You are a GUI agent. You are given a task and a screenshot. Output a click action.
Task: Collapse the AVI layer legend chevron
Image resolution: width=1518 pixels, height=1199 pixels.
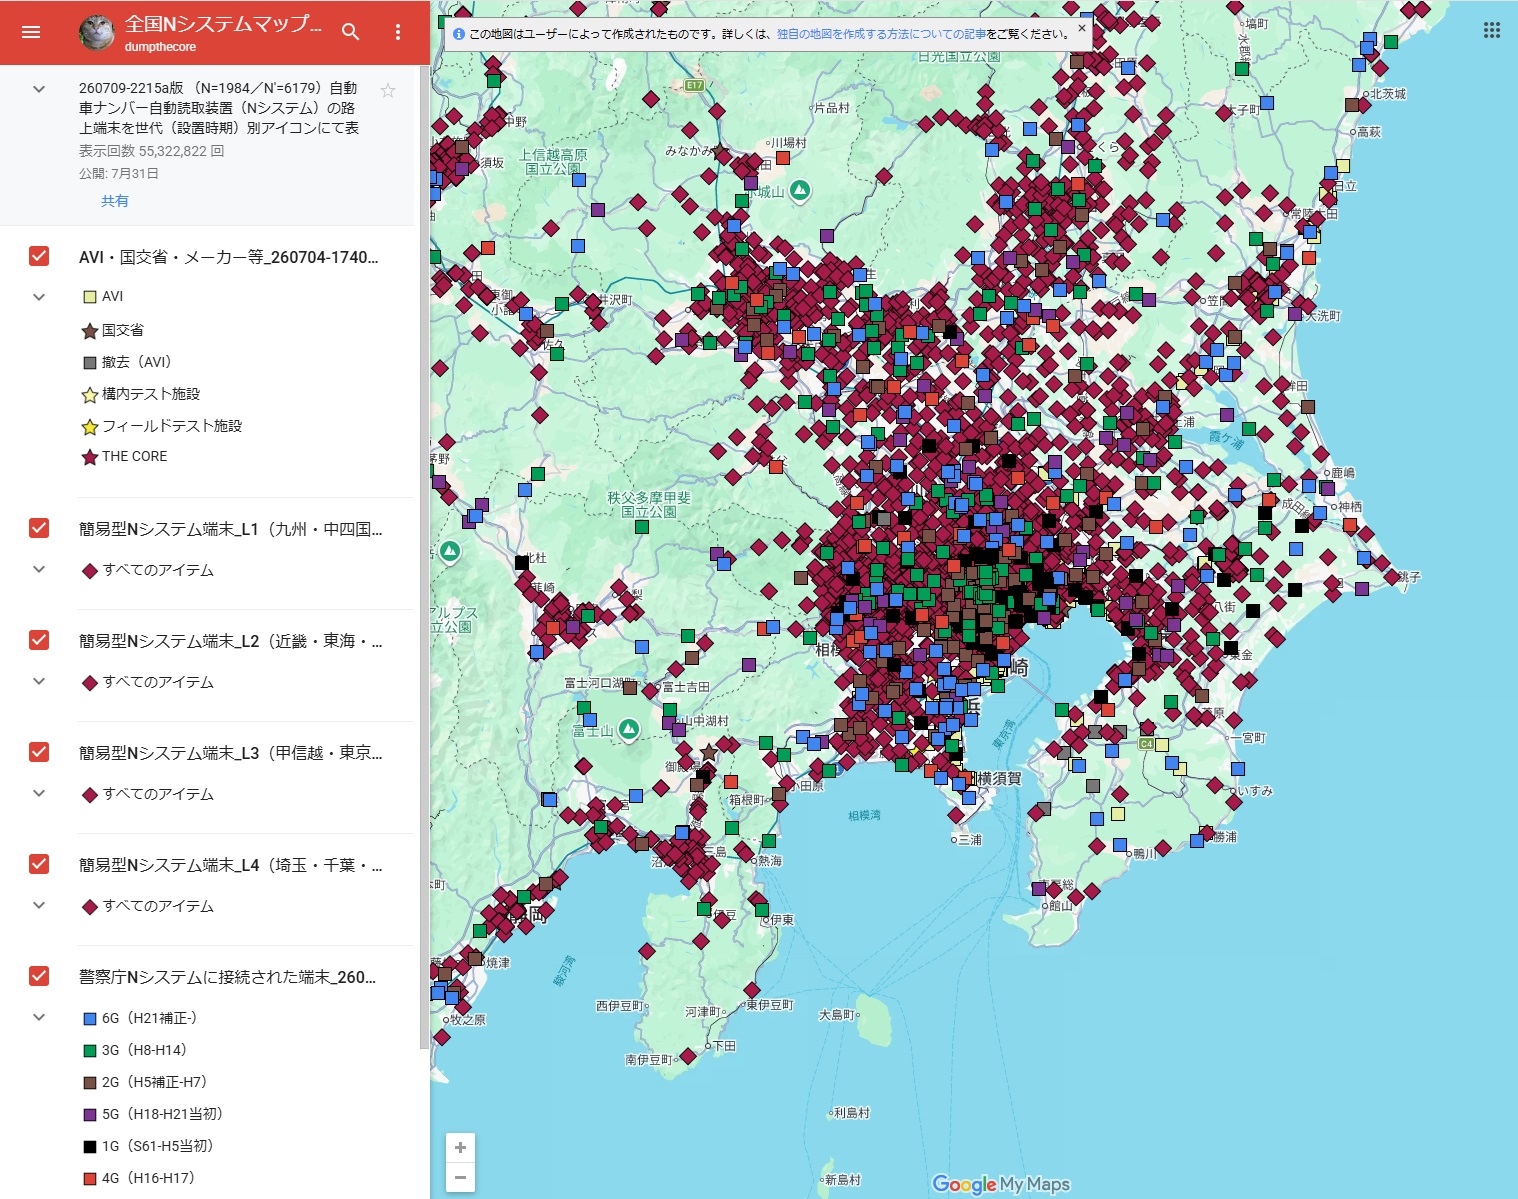pyautogui.click(x=39, y=297)
